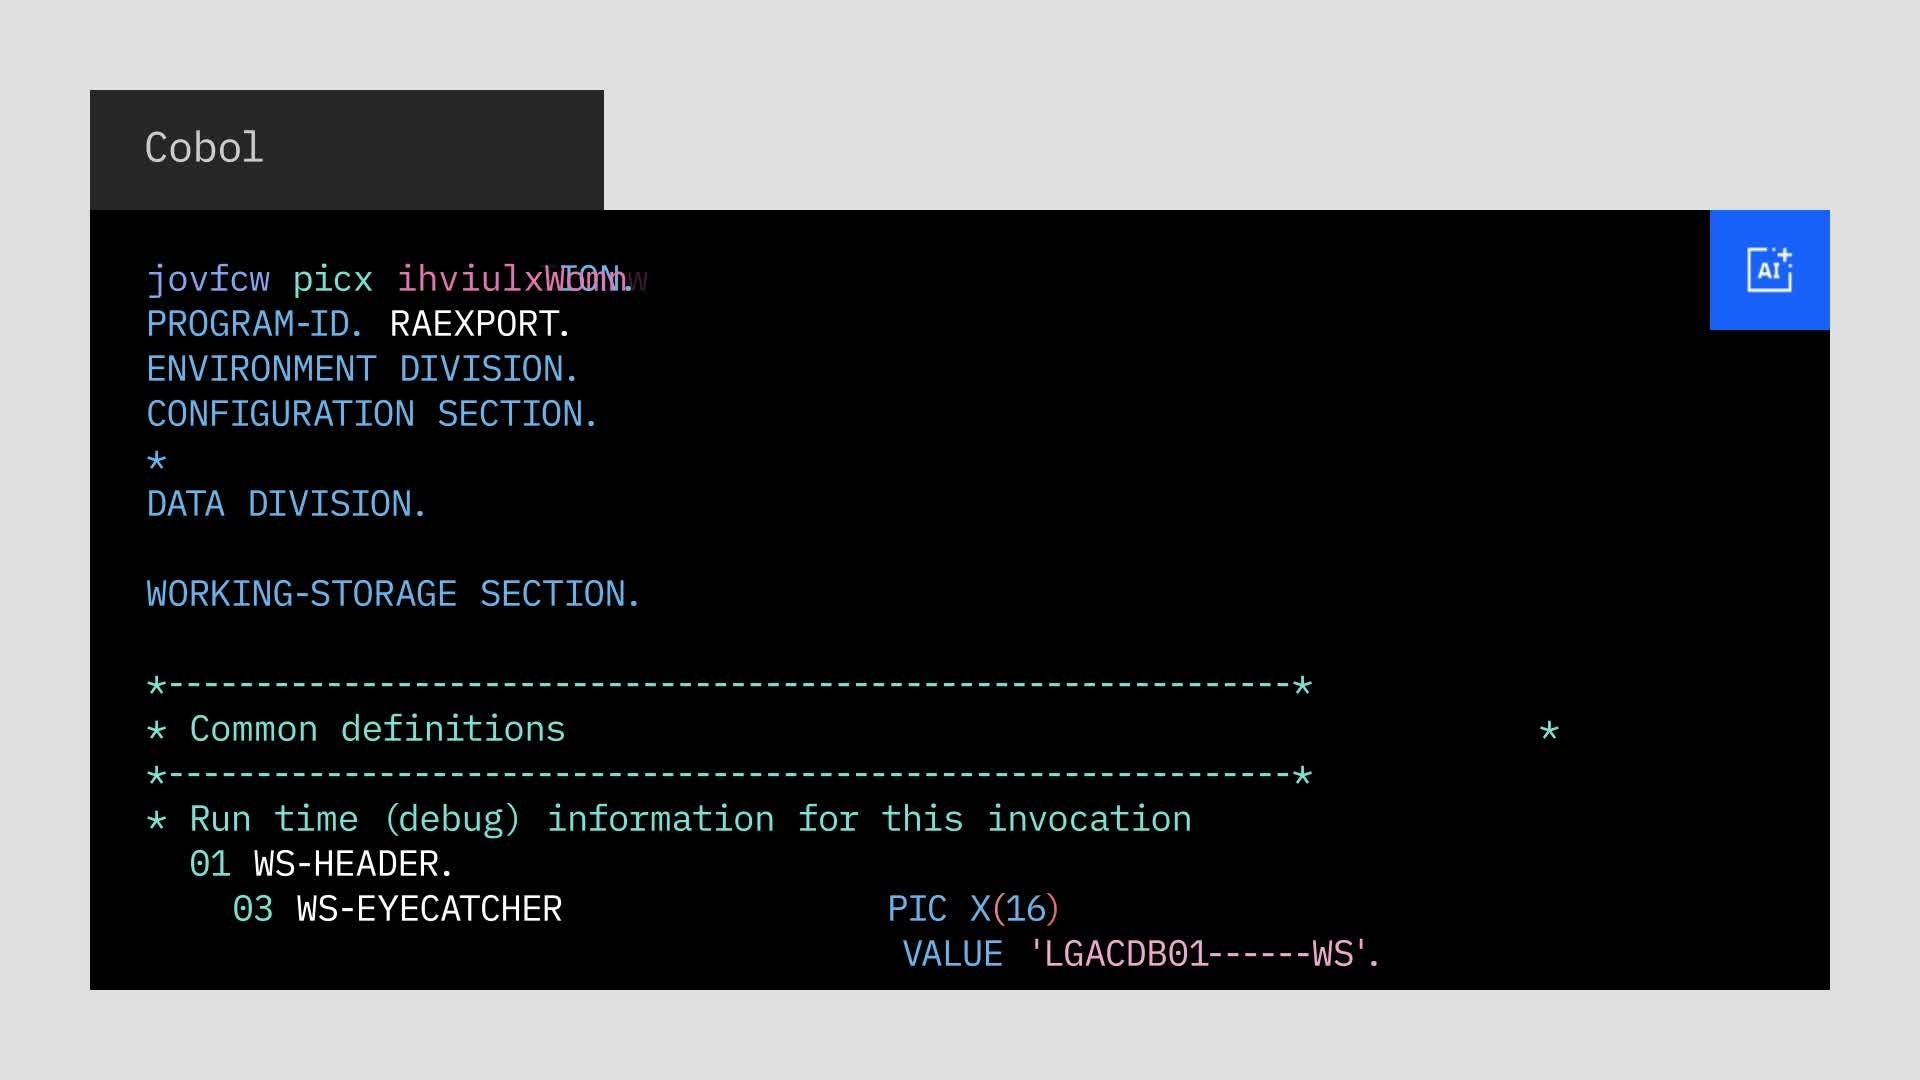Click the 03 level number

(253, 909)
